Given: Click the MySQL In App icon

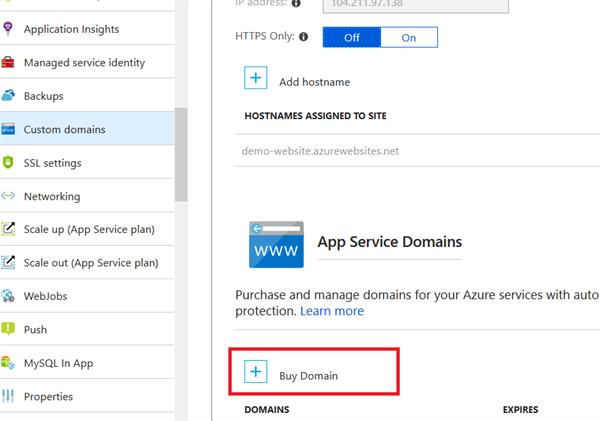Looking at the screenshot, I should (8, 363).
